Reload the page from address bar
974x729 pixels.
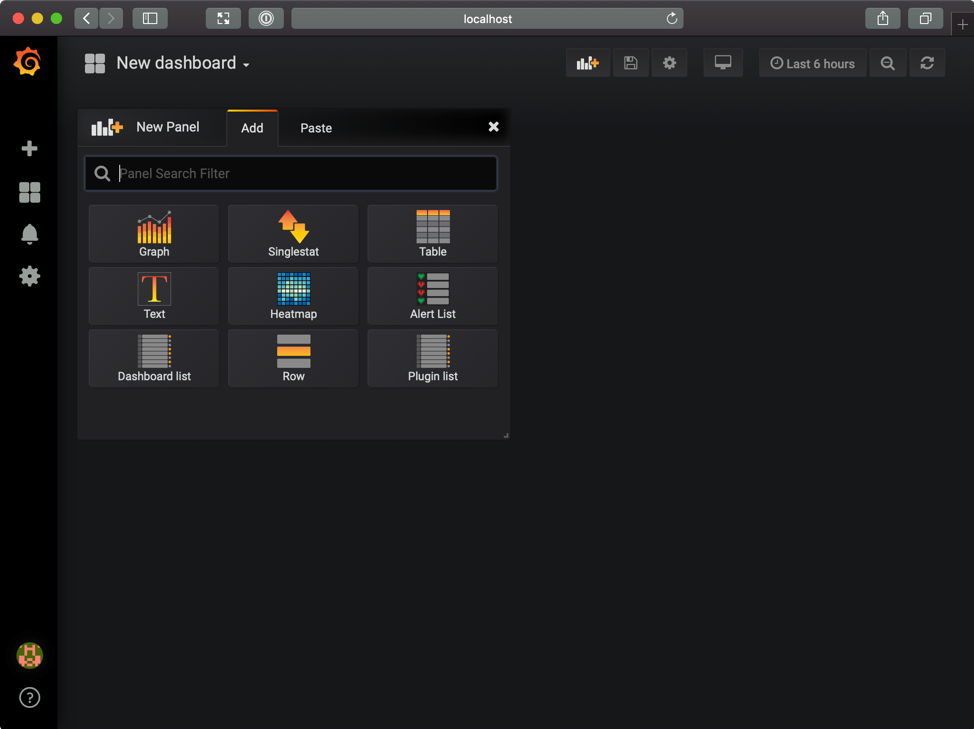coord(671,19)
